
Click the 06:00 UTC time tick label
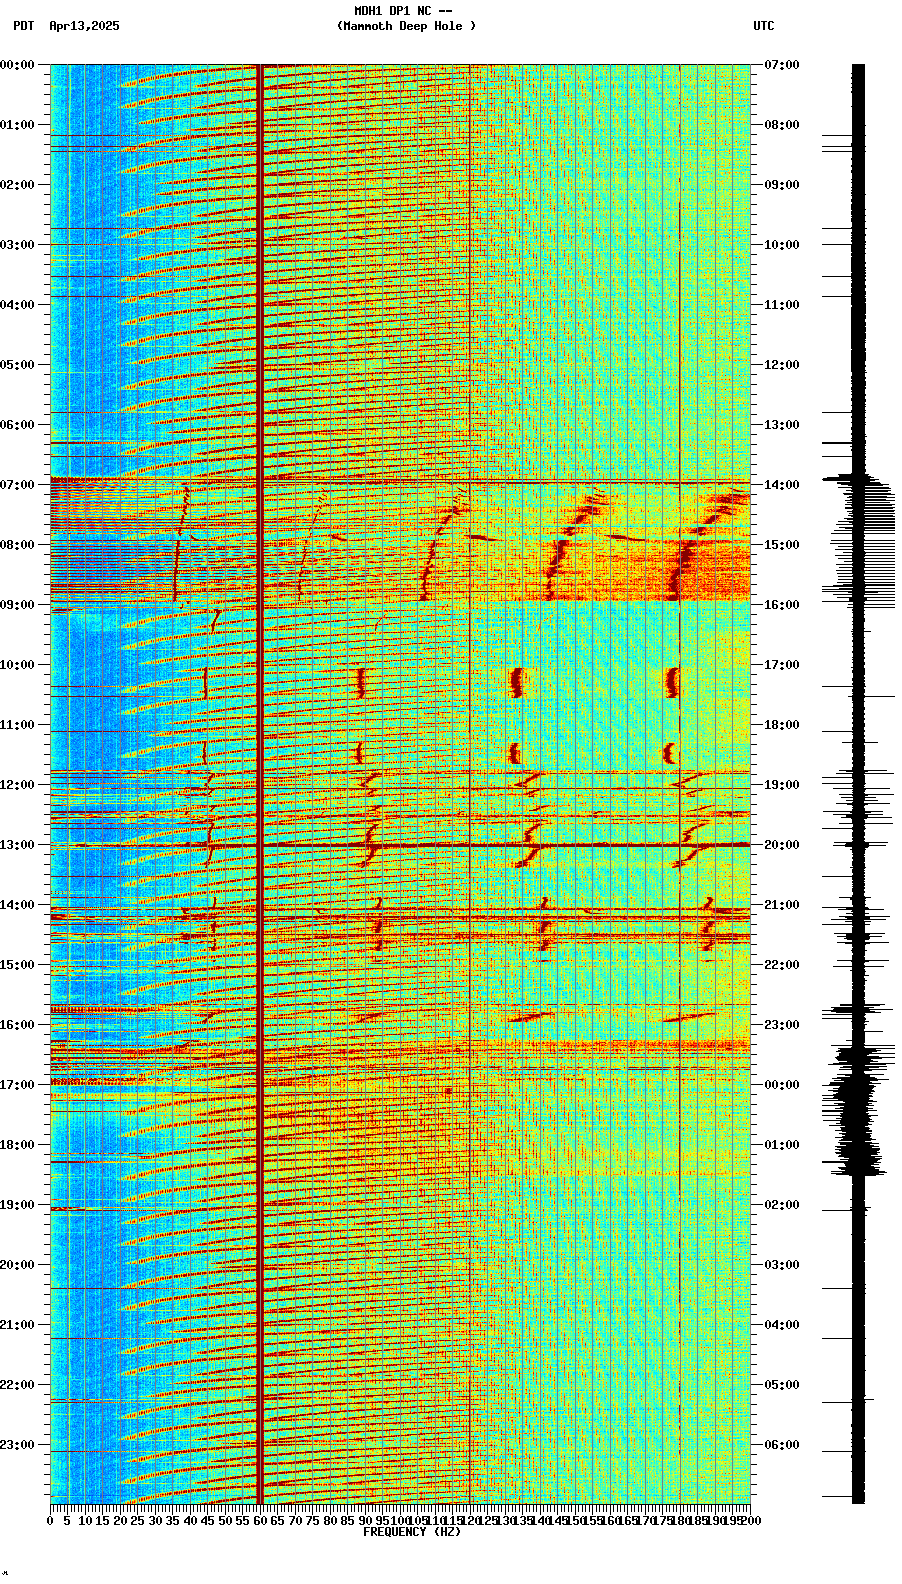tap(782, 1445)
